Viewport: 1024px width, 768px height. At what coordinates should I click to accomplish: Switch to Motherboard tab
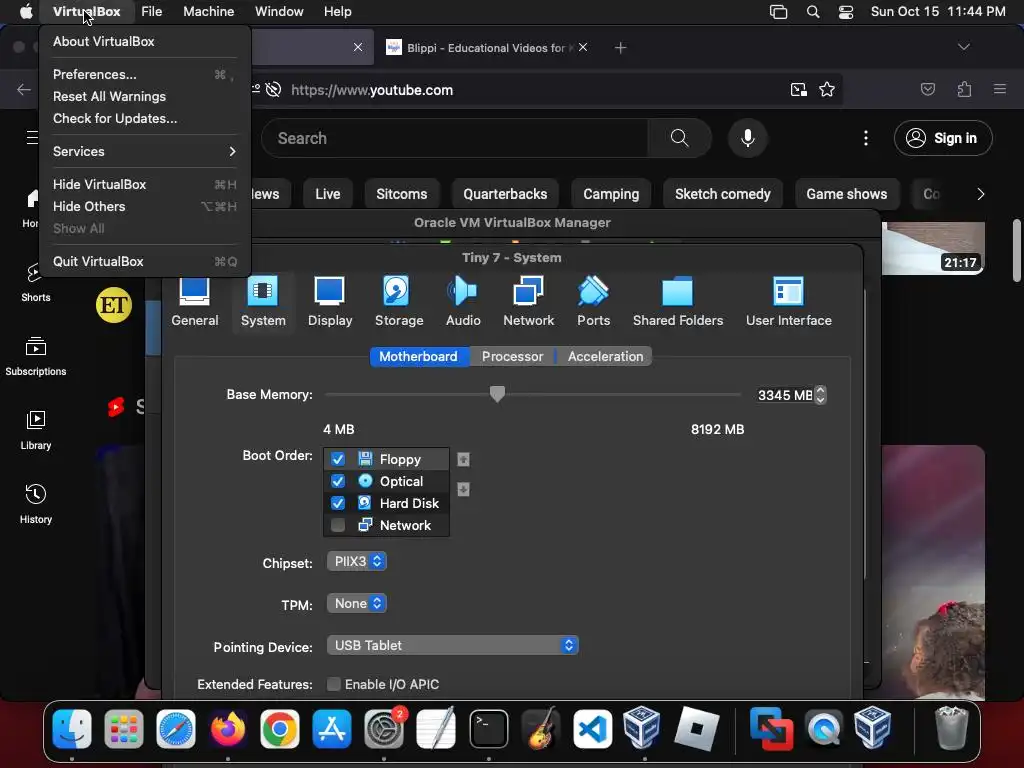click(419, 357)
